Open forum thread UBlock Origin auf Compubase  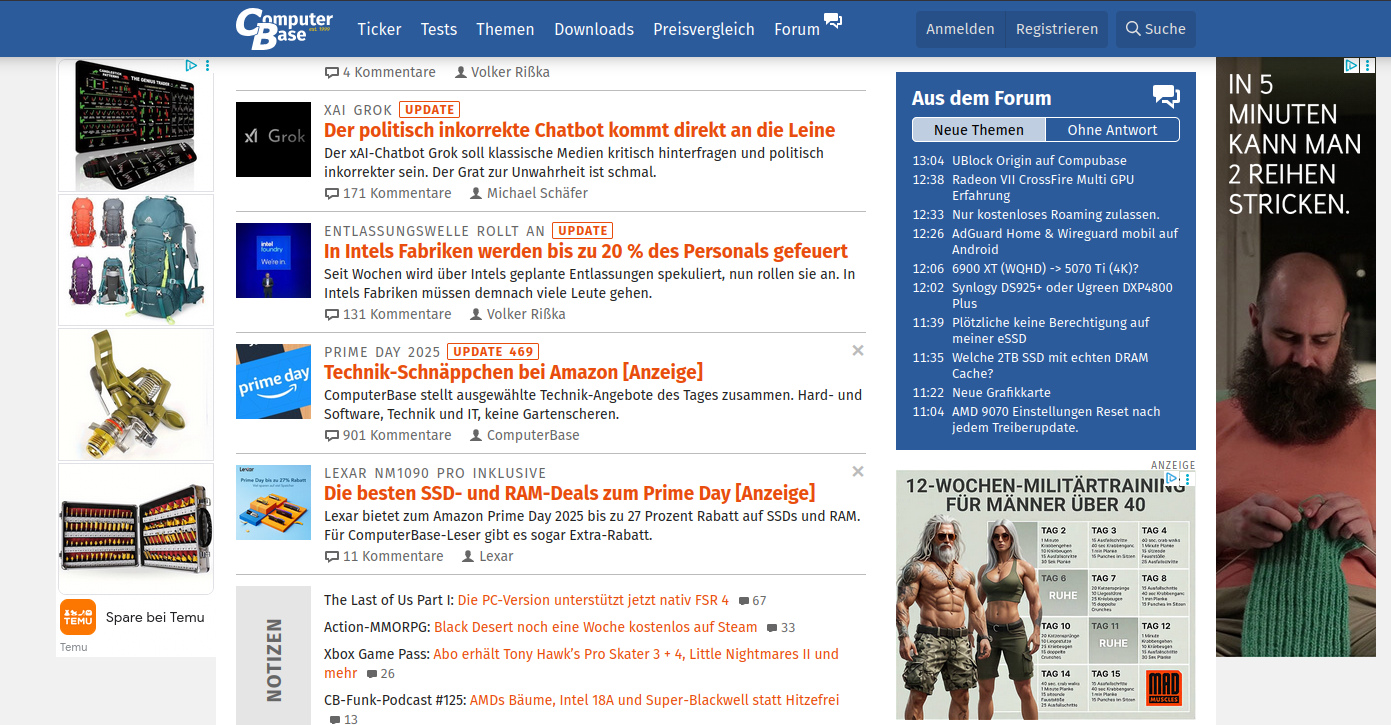pos(1039,161)
